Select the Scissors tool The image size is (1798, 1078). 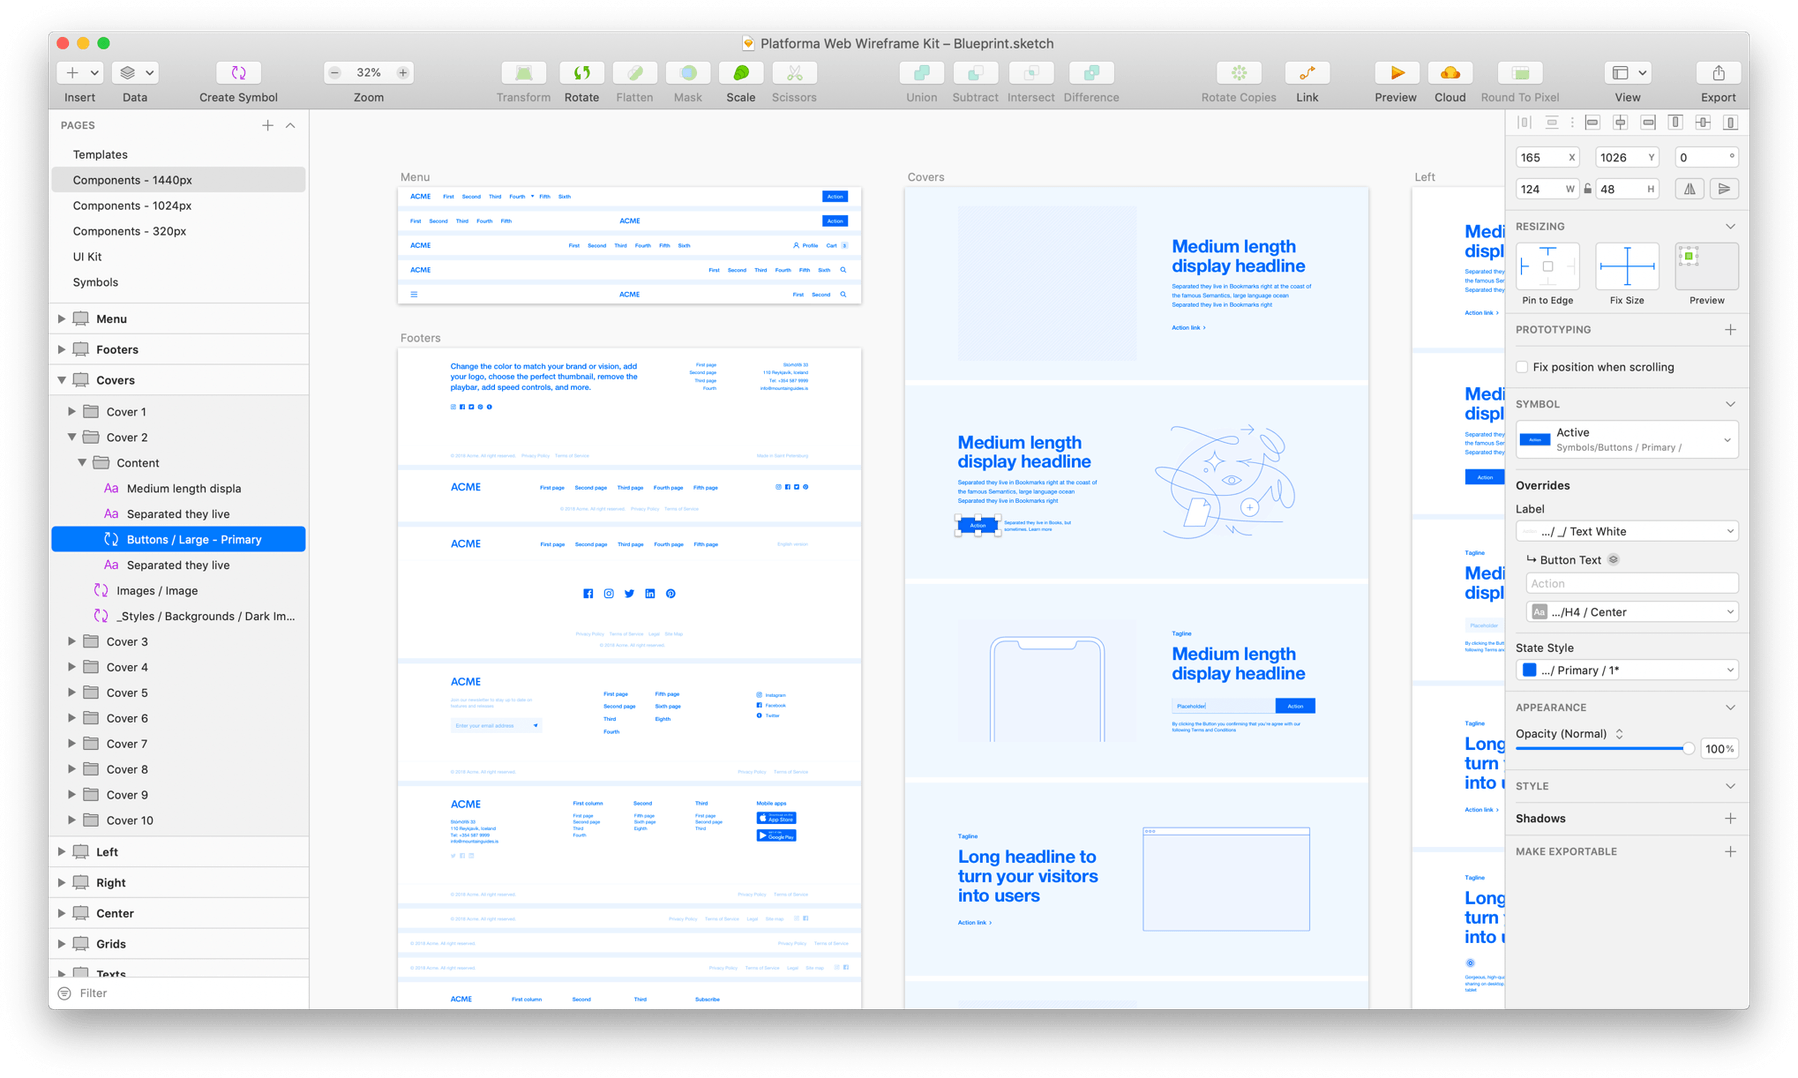pyautogui.click(x=793, y=73)
